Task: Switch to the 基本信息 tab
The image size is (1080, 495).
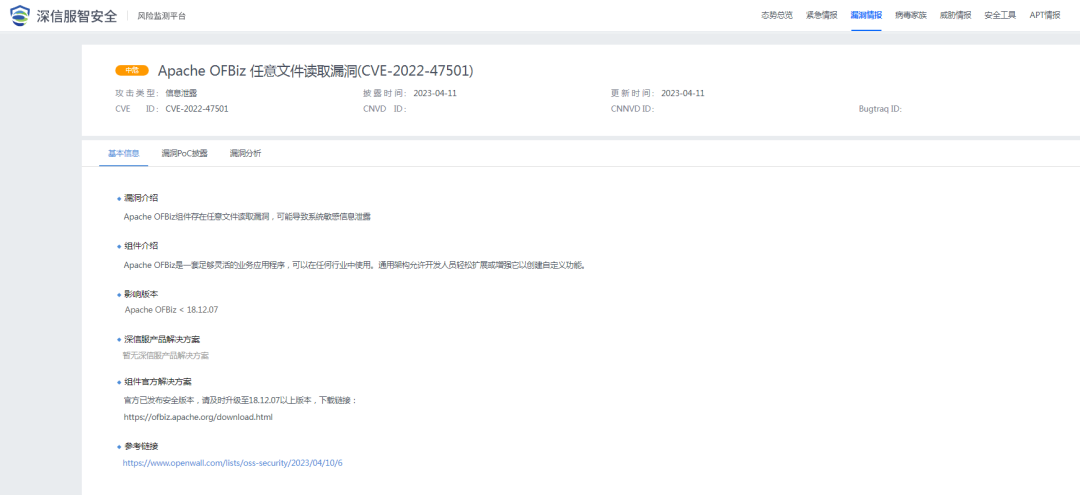Action: tap(124, 153)
